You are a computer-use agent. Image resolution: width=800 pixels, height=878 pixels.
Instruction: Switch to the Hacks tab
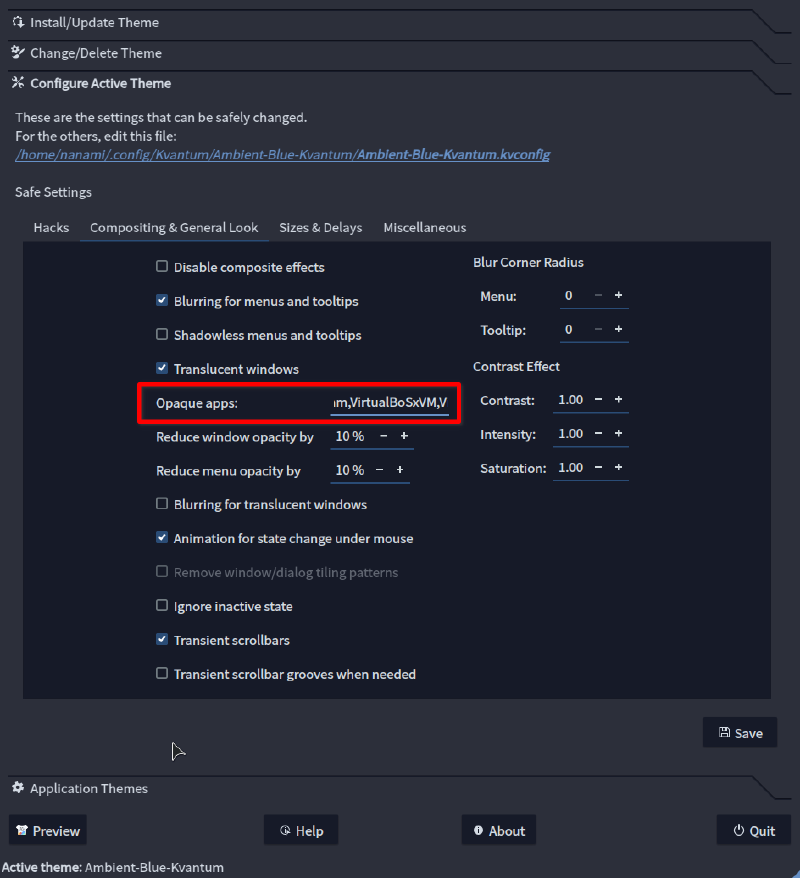tap(51, 227)
